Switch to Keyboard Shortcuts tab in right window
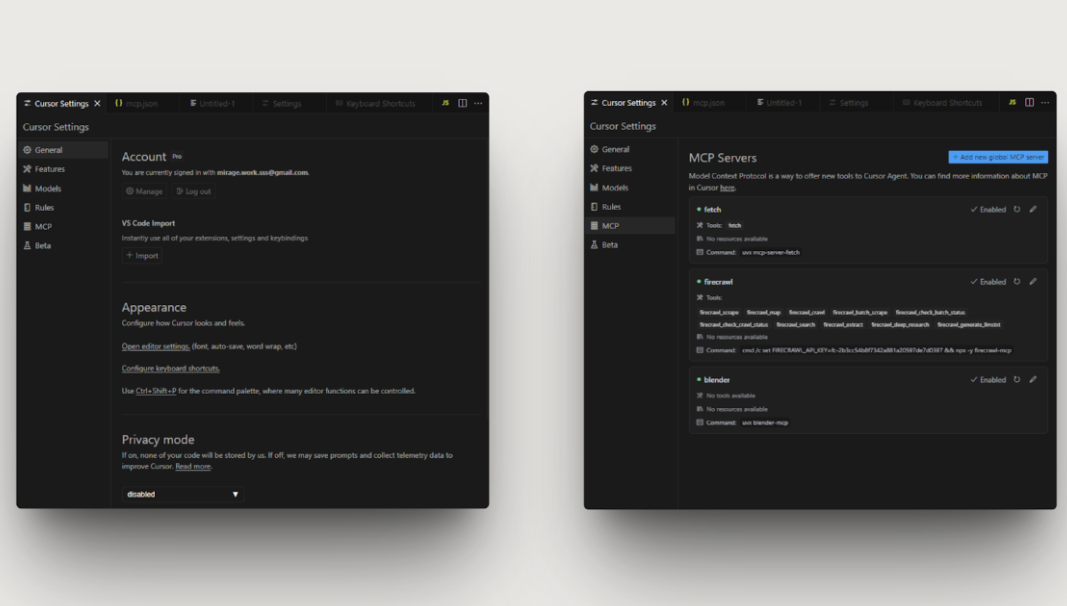 (943, 103)
